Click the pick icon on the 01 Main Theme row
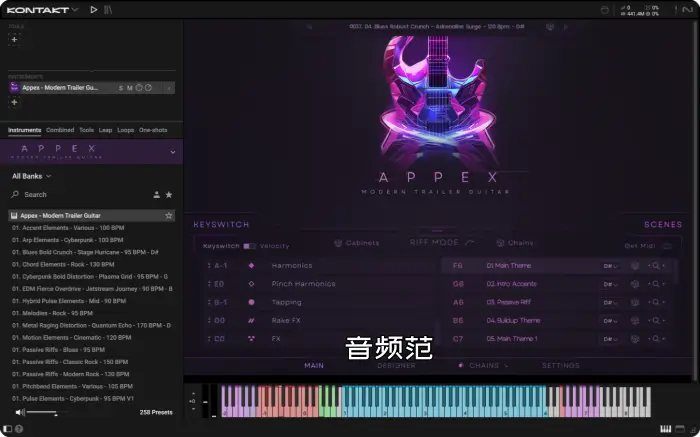Viewport: 700px width, 437px height. point(635,266)
